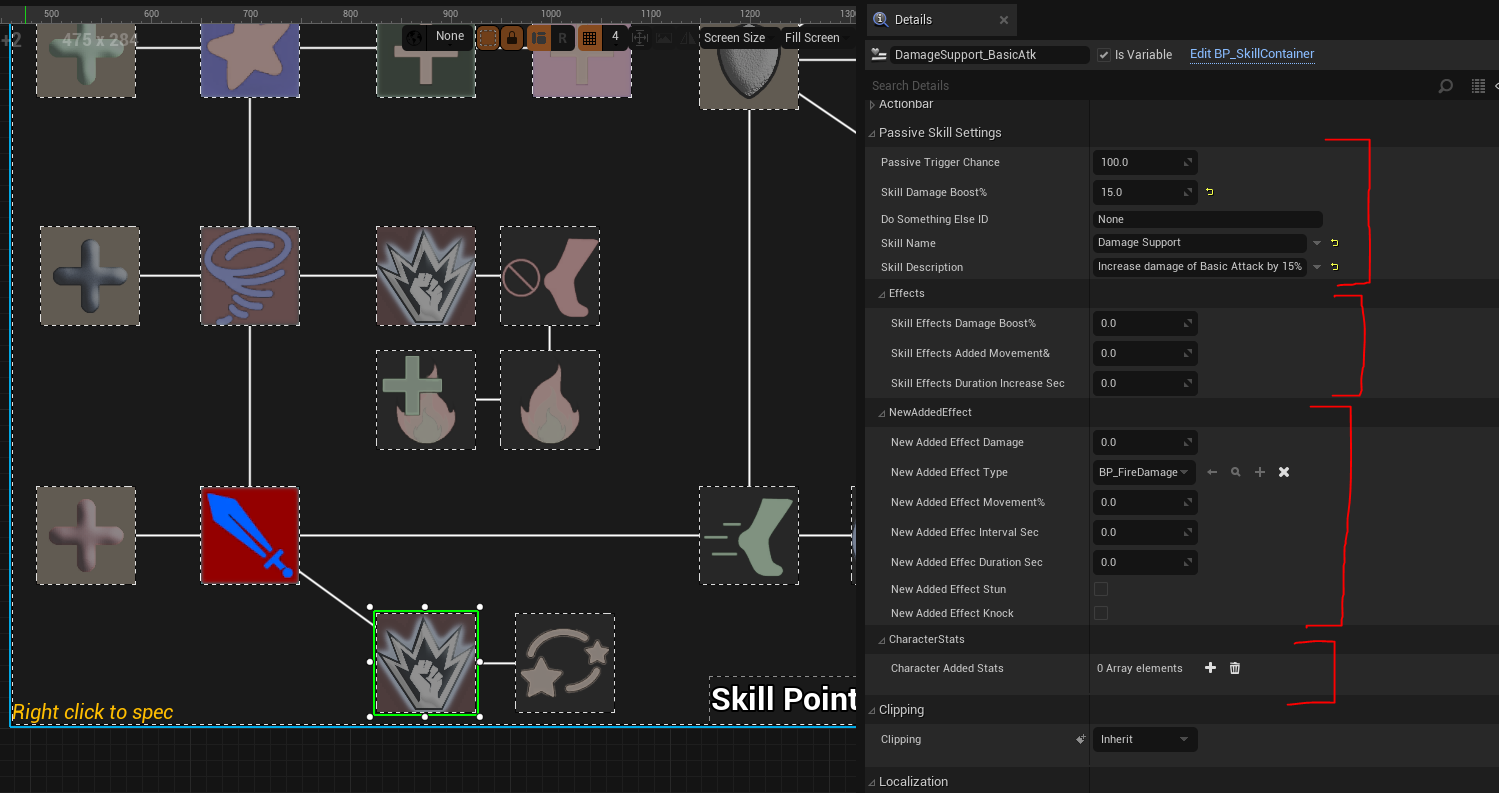
Task: Collapse the Effects subsection
Action: [x=883, y=294]
